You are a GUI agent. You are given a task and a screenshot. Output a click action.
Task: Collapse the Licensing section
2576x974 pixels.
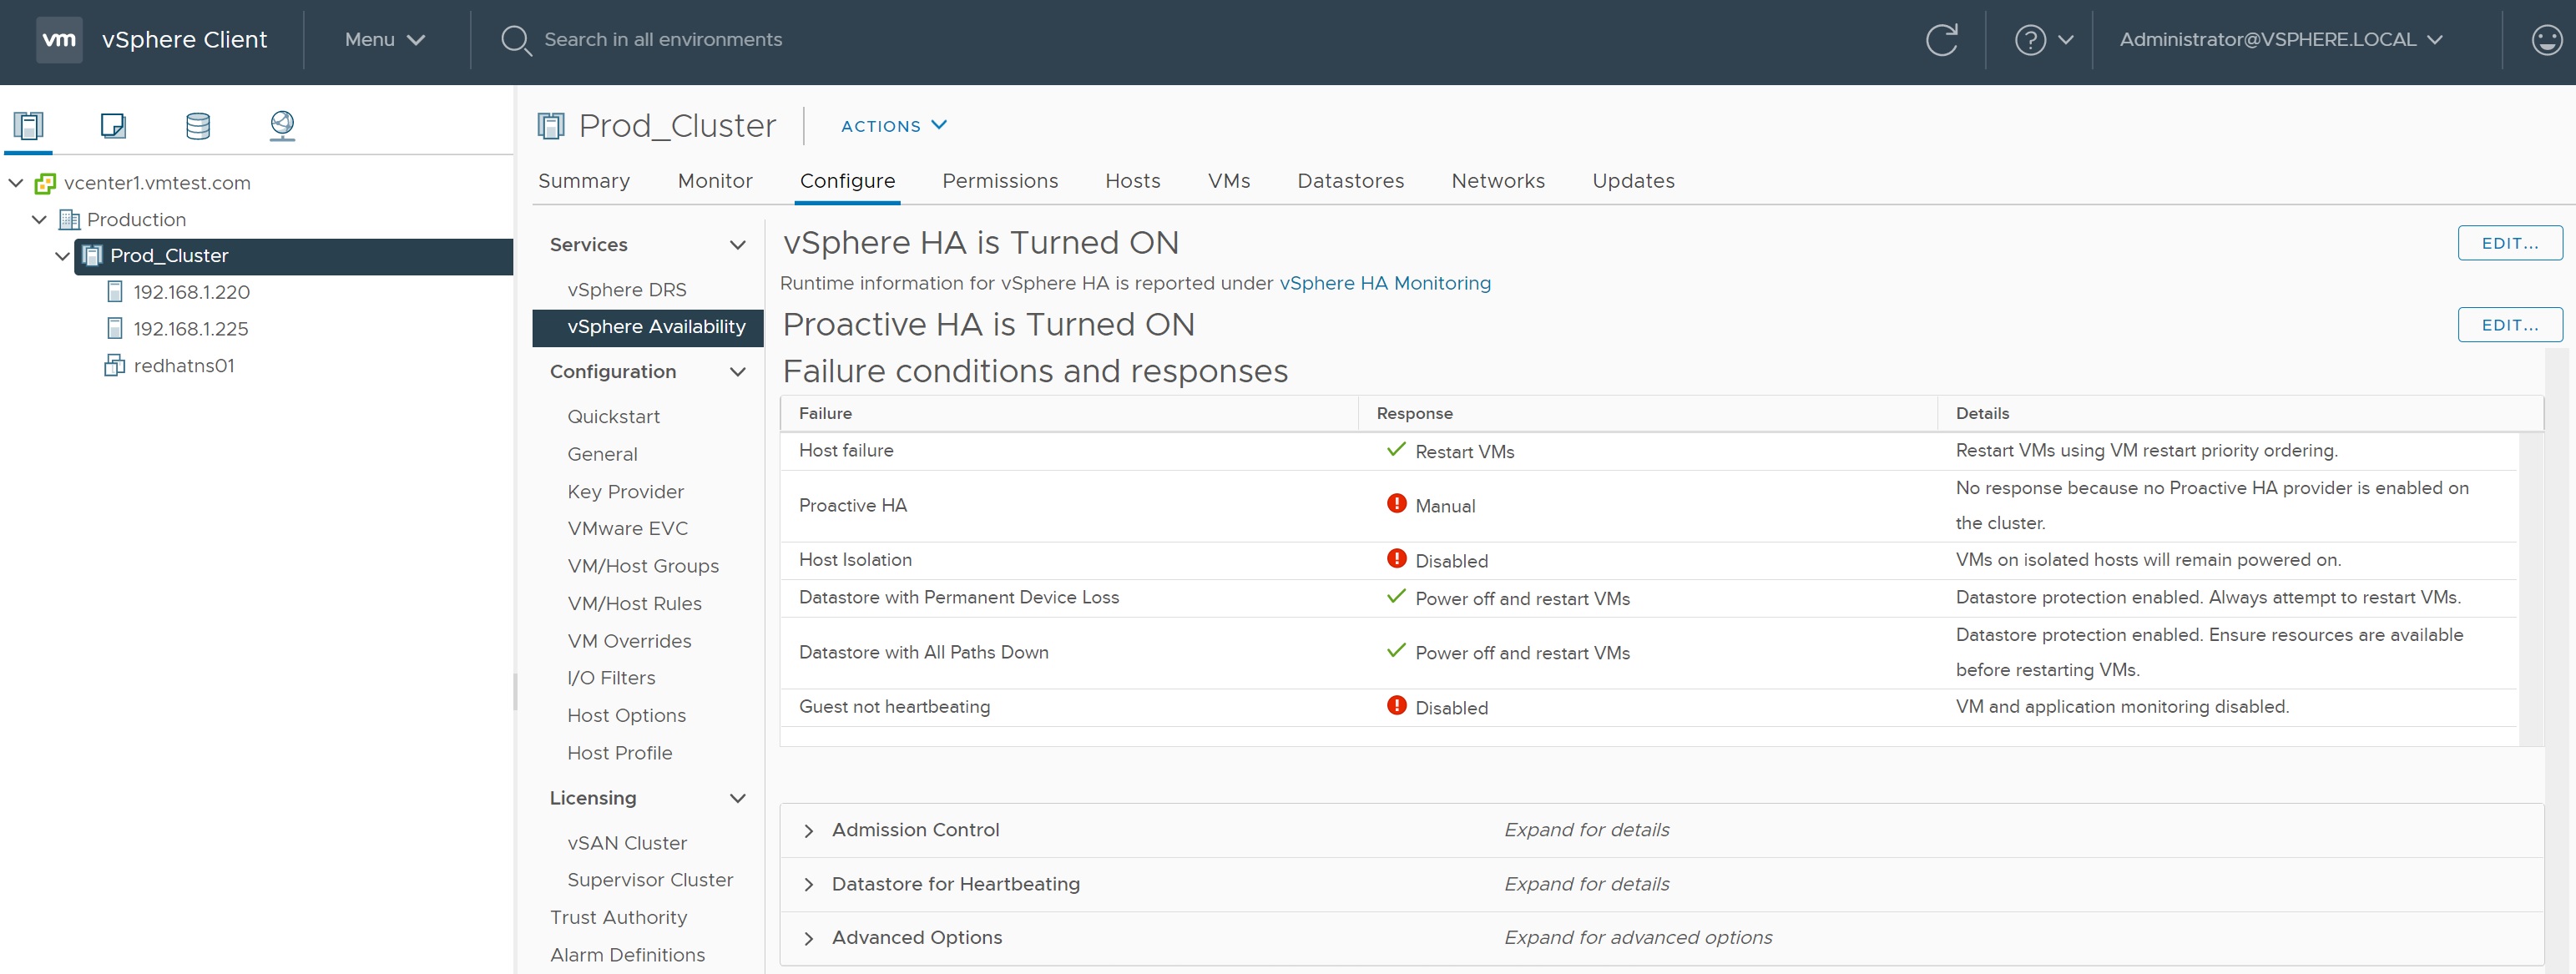pos(737,798)
